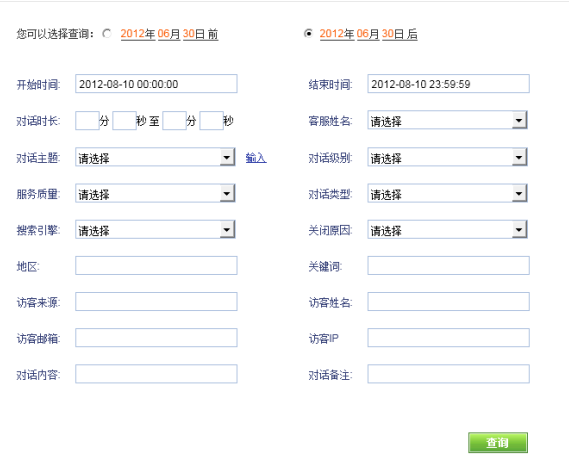Click the 访客来源 text field
The width and height of the screenshot is (569, 454).
tap(156, 302)
